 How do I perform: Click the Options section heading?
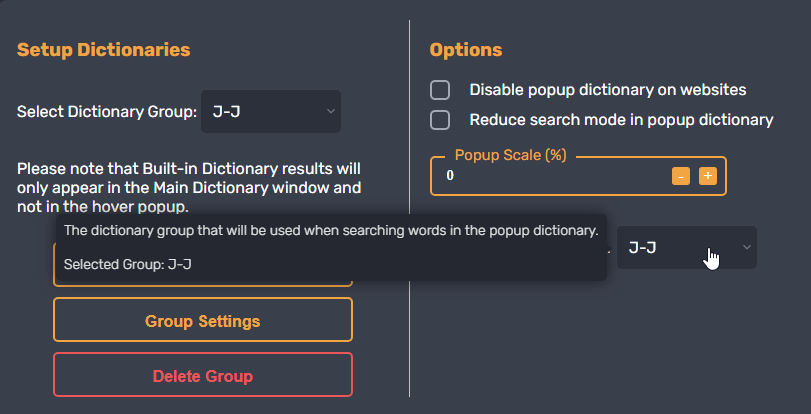click(466, 49)
